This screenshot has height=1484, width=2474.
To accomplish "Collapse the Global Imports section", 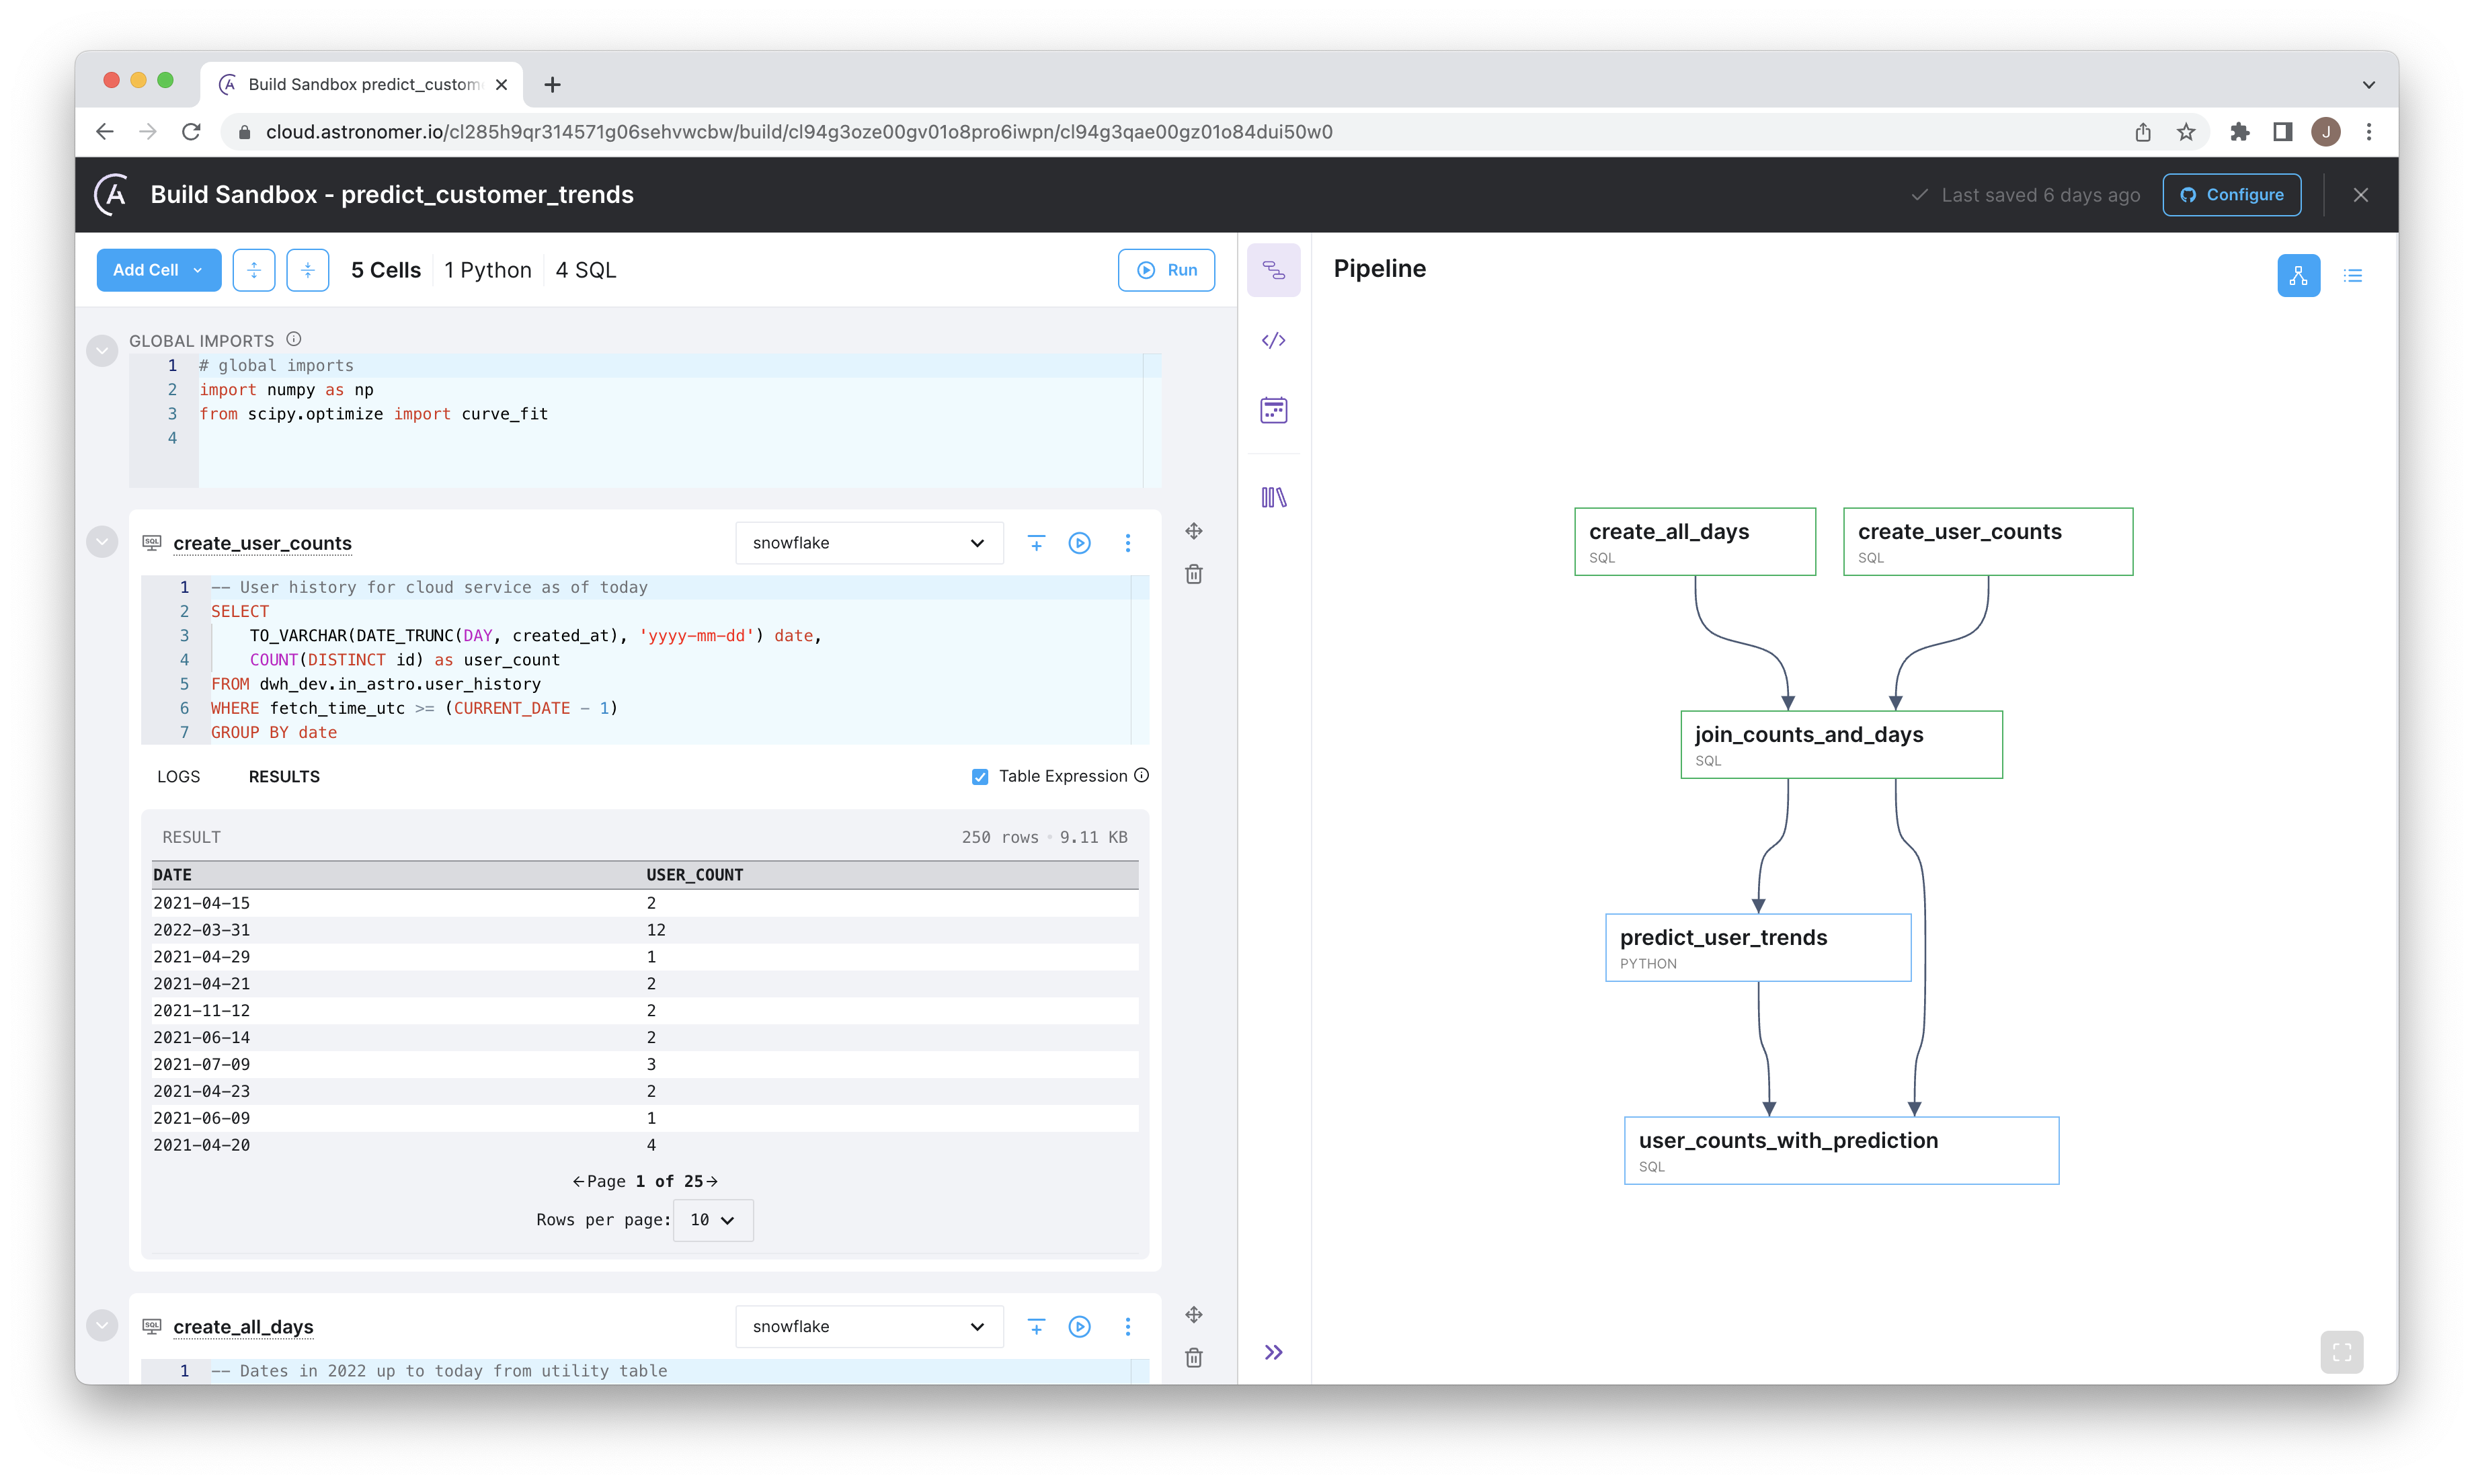I will [102, 351].
